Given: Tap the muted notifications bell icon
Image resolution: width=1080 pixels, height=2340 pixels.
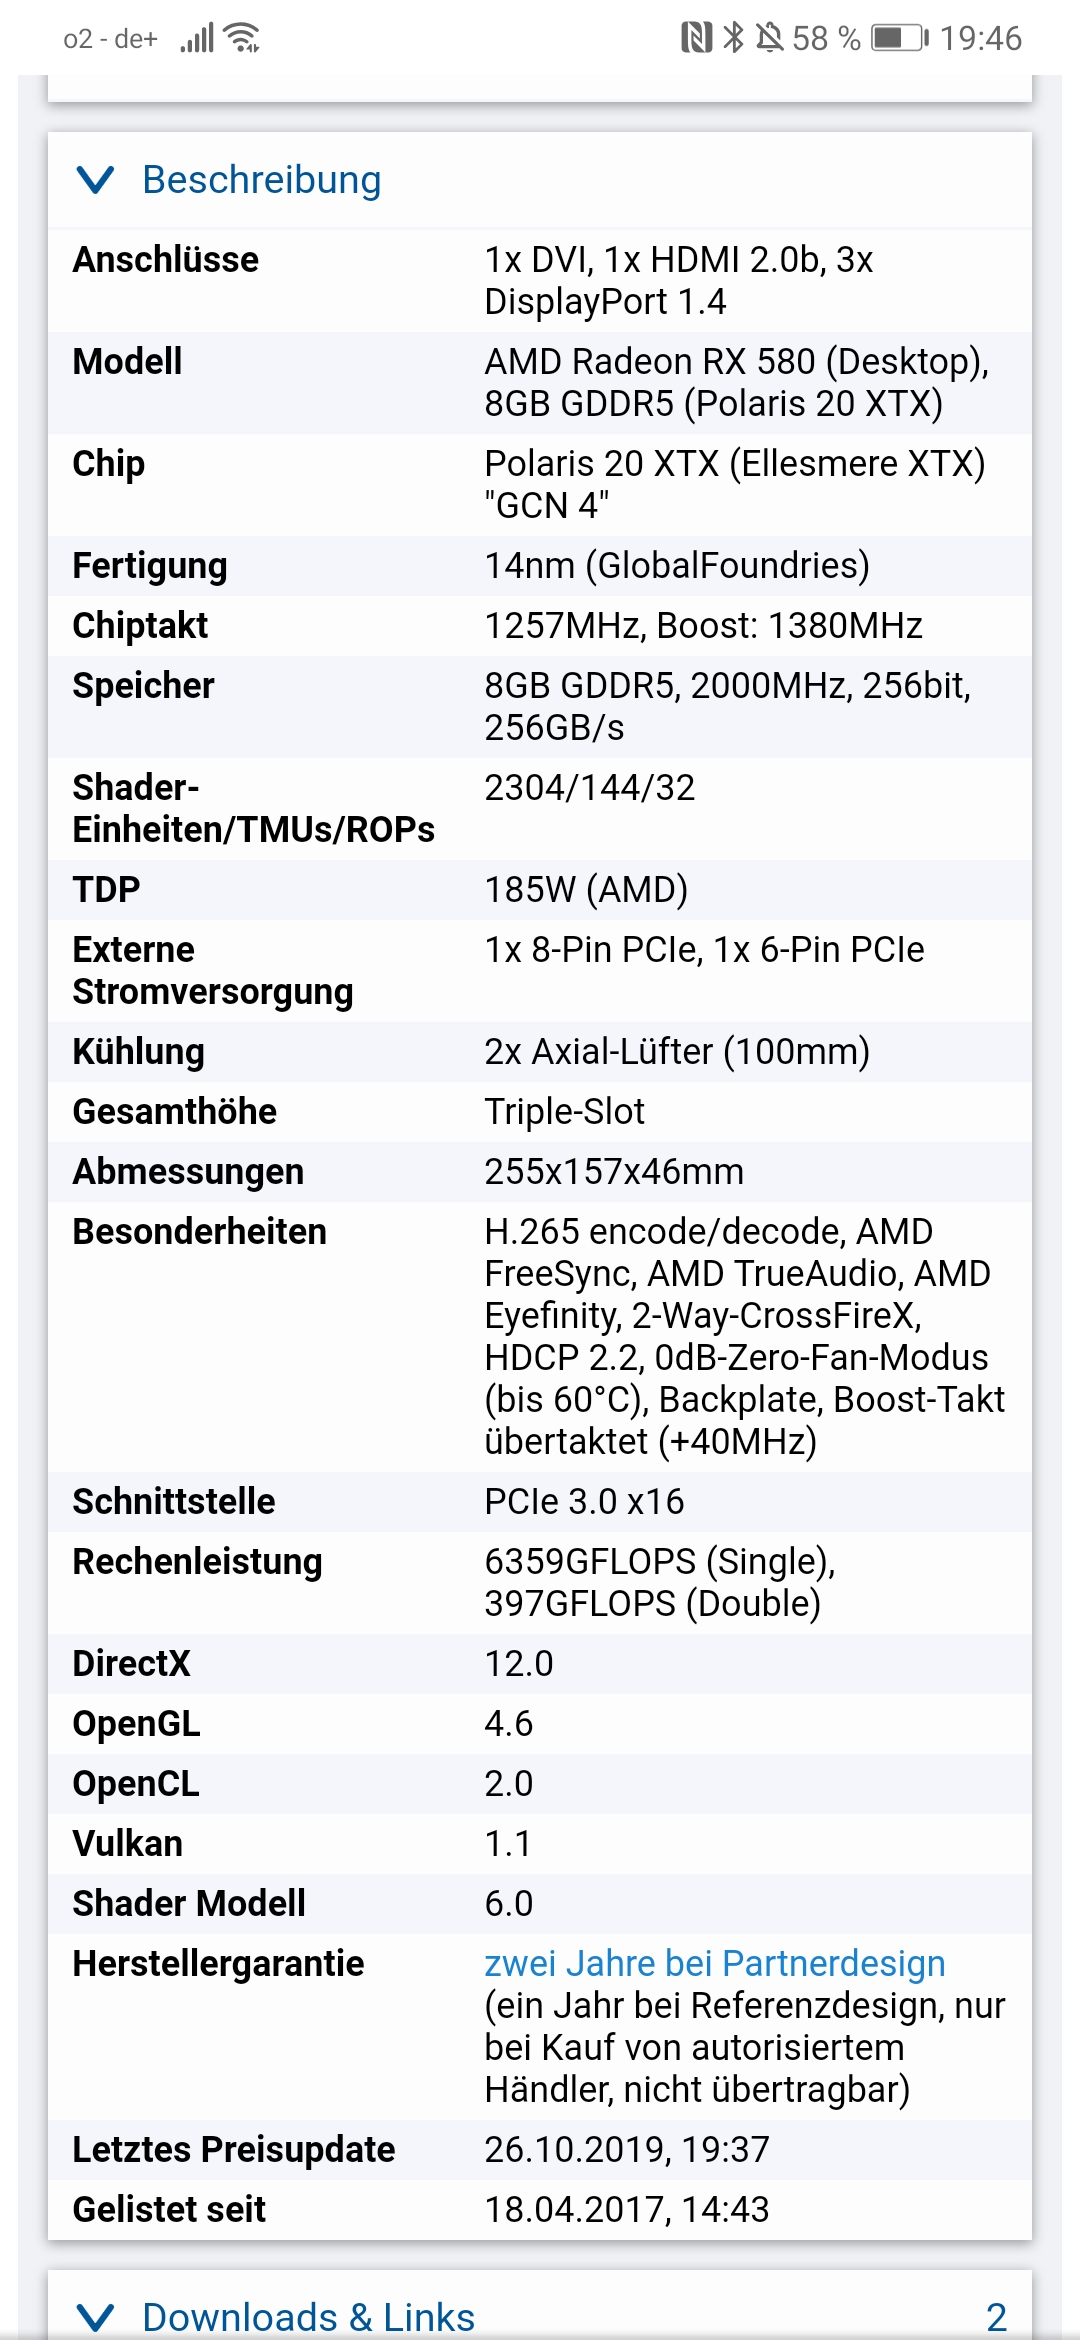Looking at the screenshot, I should pos(769,38).
